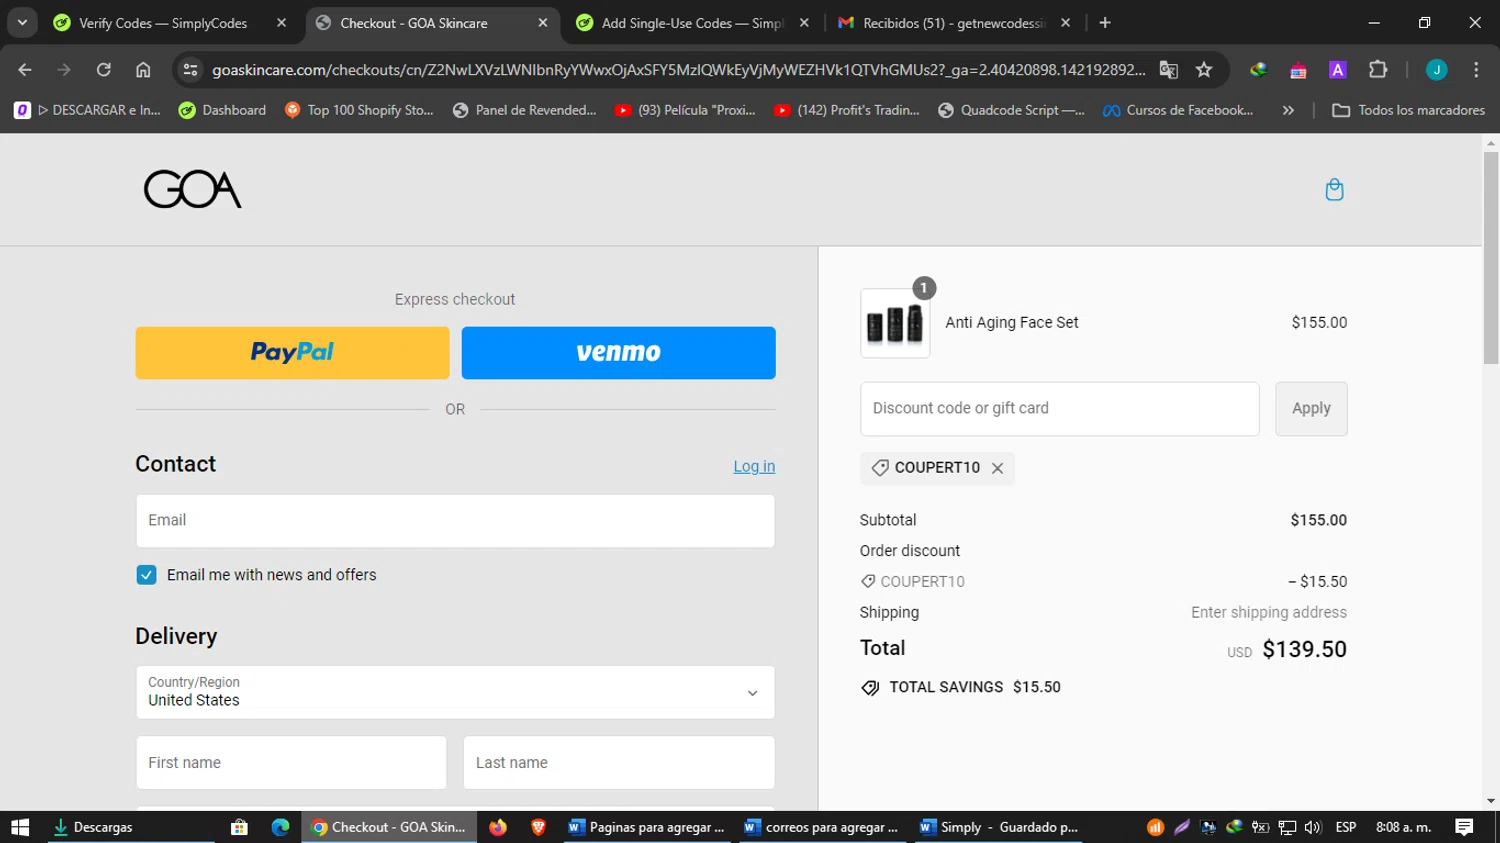The height and width of the screenshot is (843, 1500).
Task: Open the US flag store extension icon
Action: pyautogui.click(x=1298, y=69)
